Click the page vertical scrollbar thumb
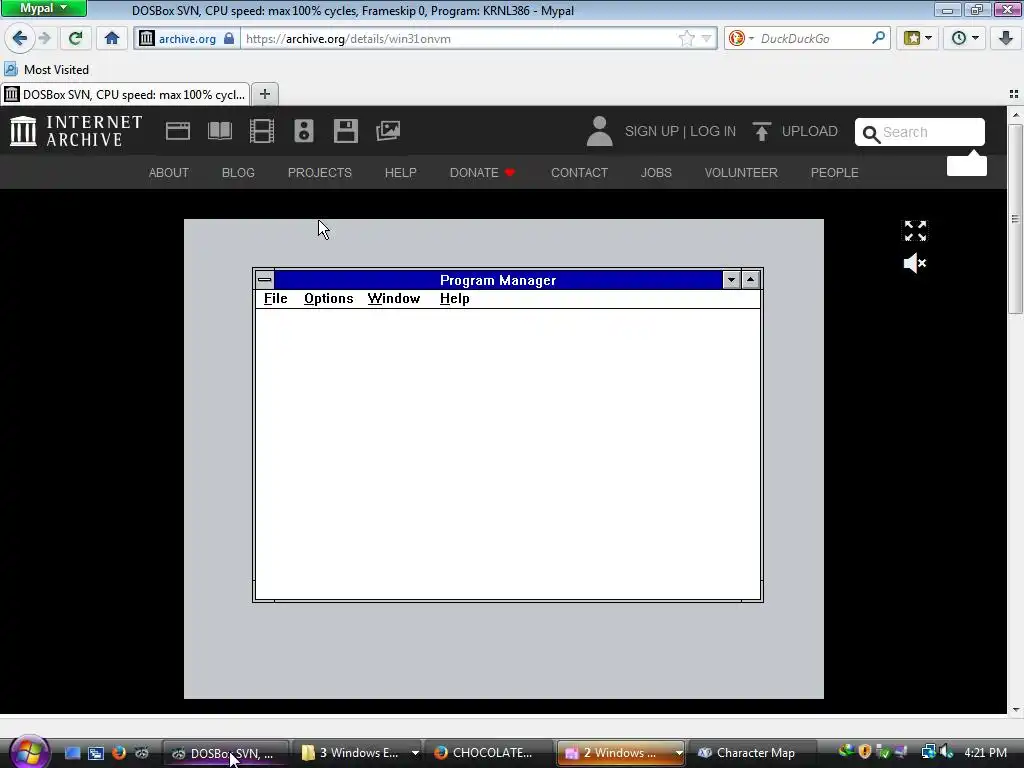 tap(1015, 218)
